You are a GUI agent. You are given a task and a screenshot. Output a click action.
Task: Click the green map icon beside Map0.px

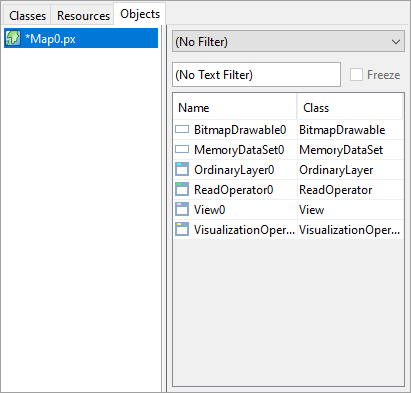pos(13,38)
